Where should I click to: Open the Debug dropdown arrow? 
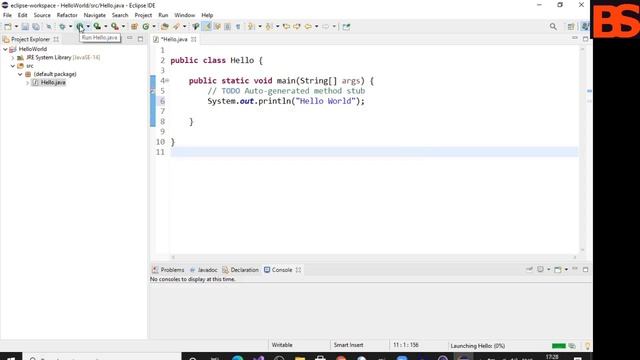70,27
